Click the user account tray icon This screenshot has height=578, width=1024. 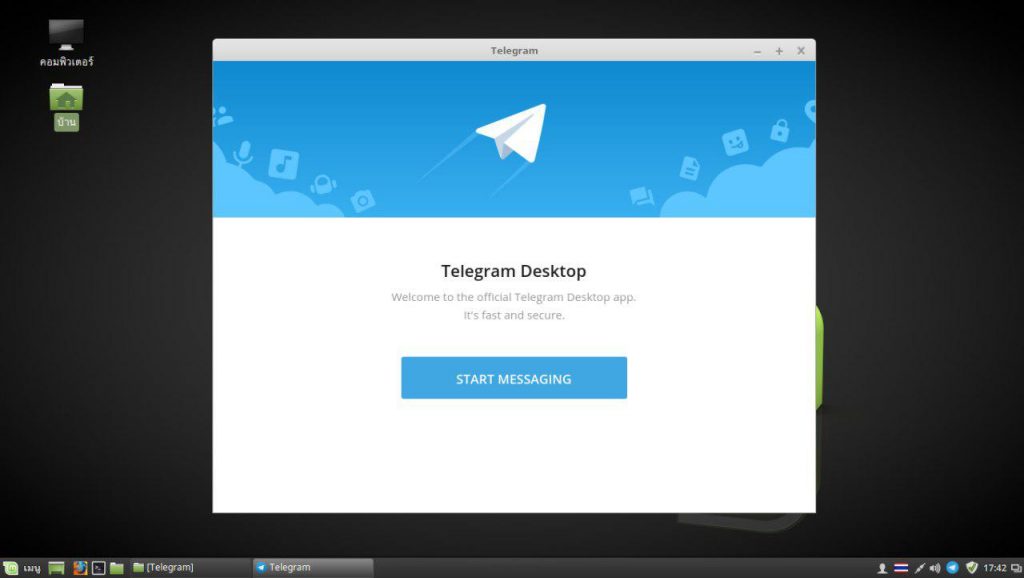pos(882,568)
